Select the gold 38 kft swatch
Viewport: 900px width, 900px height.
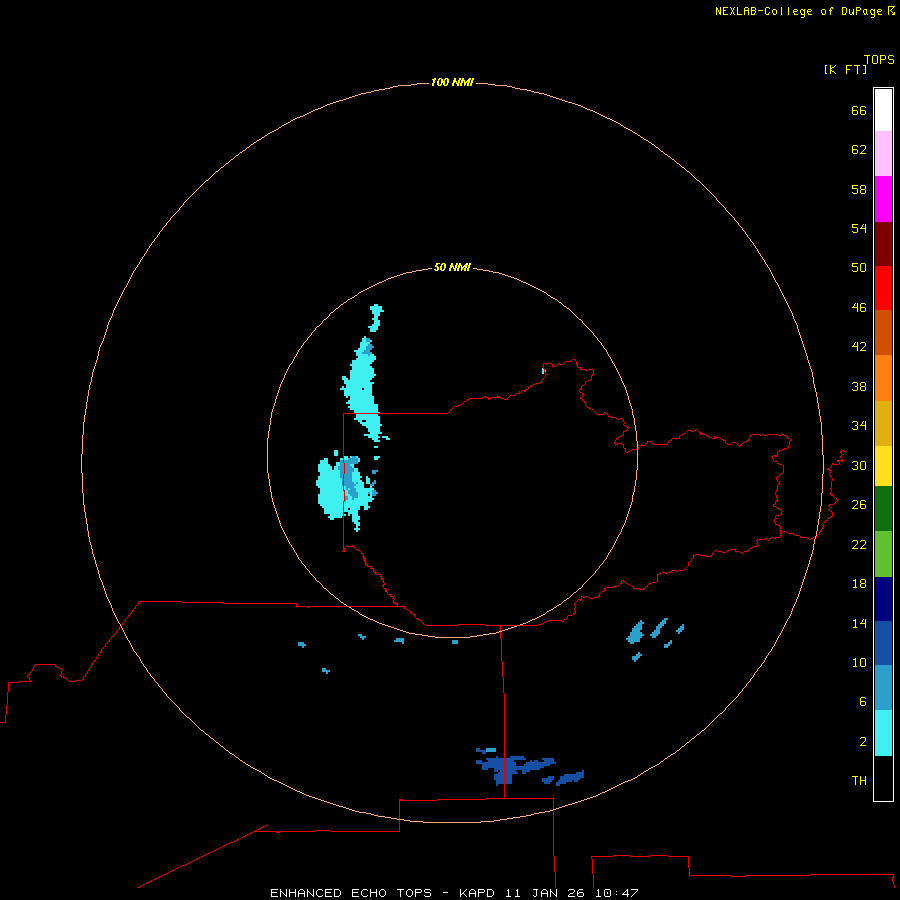pos(883,423)
